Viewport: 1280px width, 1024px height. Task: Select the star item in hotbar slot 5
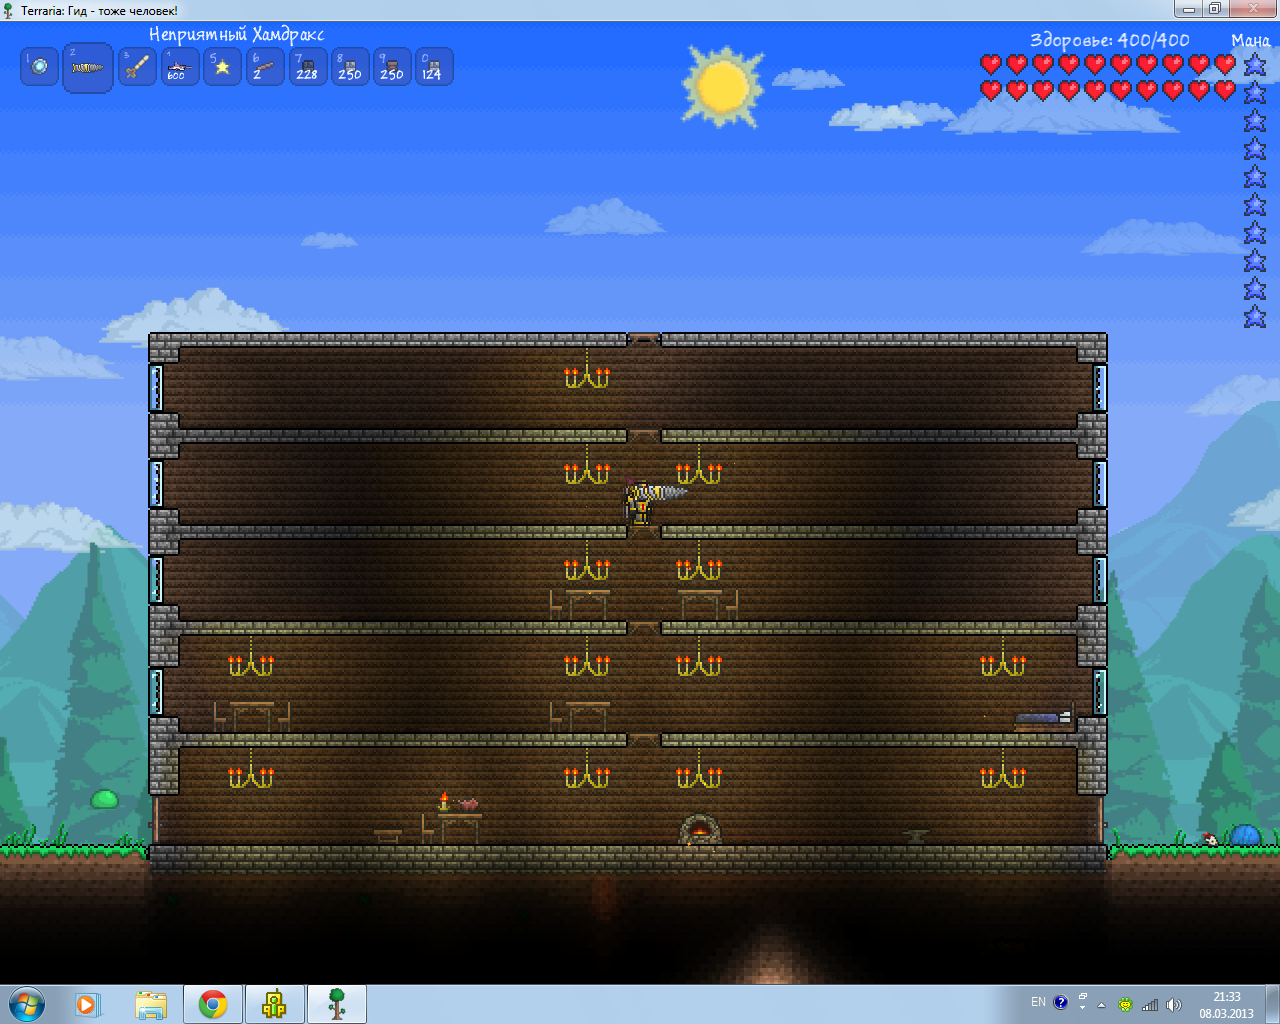click(223, 67)
